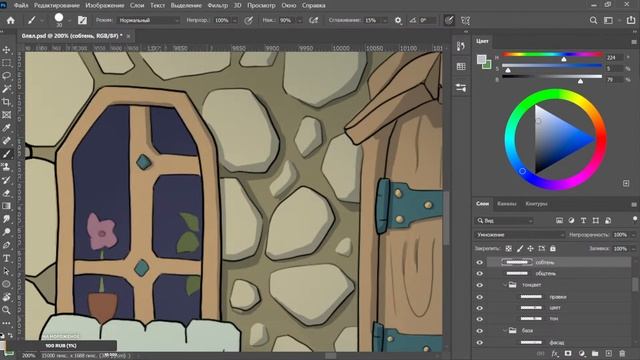The width and height of the screenshot is (640, 360).
Task: Select the History Brush tool
Action: point(7,180)
